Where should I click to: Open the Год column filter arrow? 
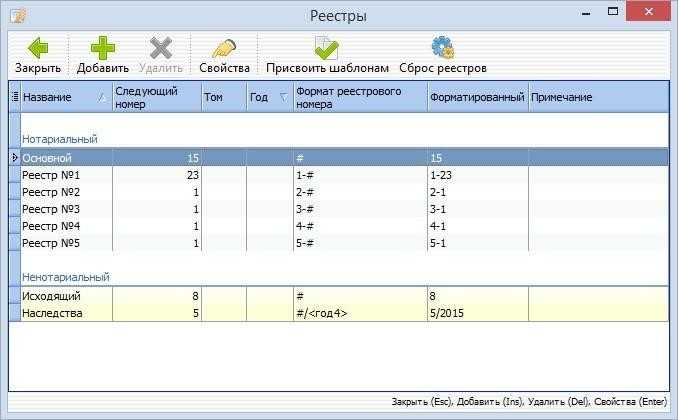(284, 97)
